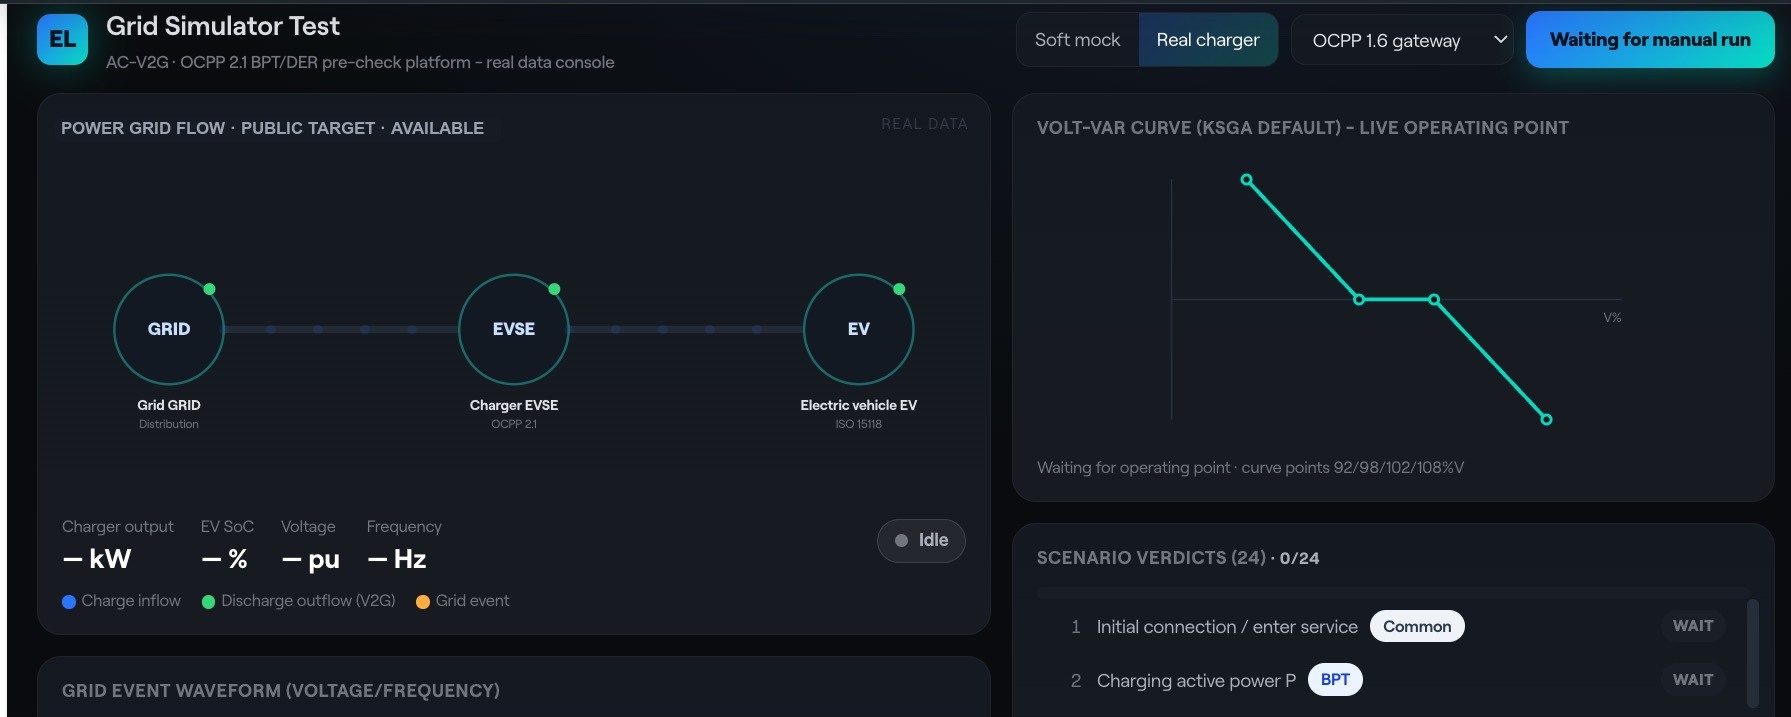Click the Volt-Var Curve panel heading
Screen dimensions: 1791x717
pyautogui.click(x=1302, y=128)
